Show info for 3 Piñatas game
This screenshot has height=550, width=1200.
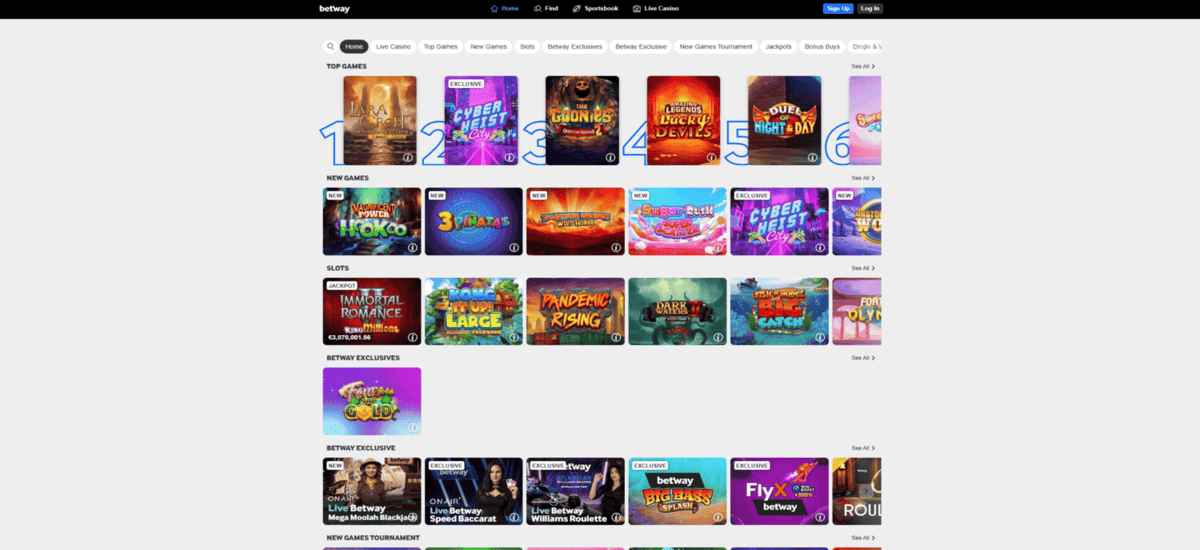(514, 247)
